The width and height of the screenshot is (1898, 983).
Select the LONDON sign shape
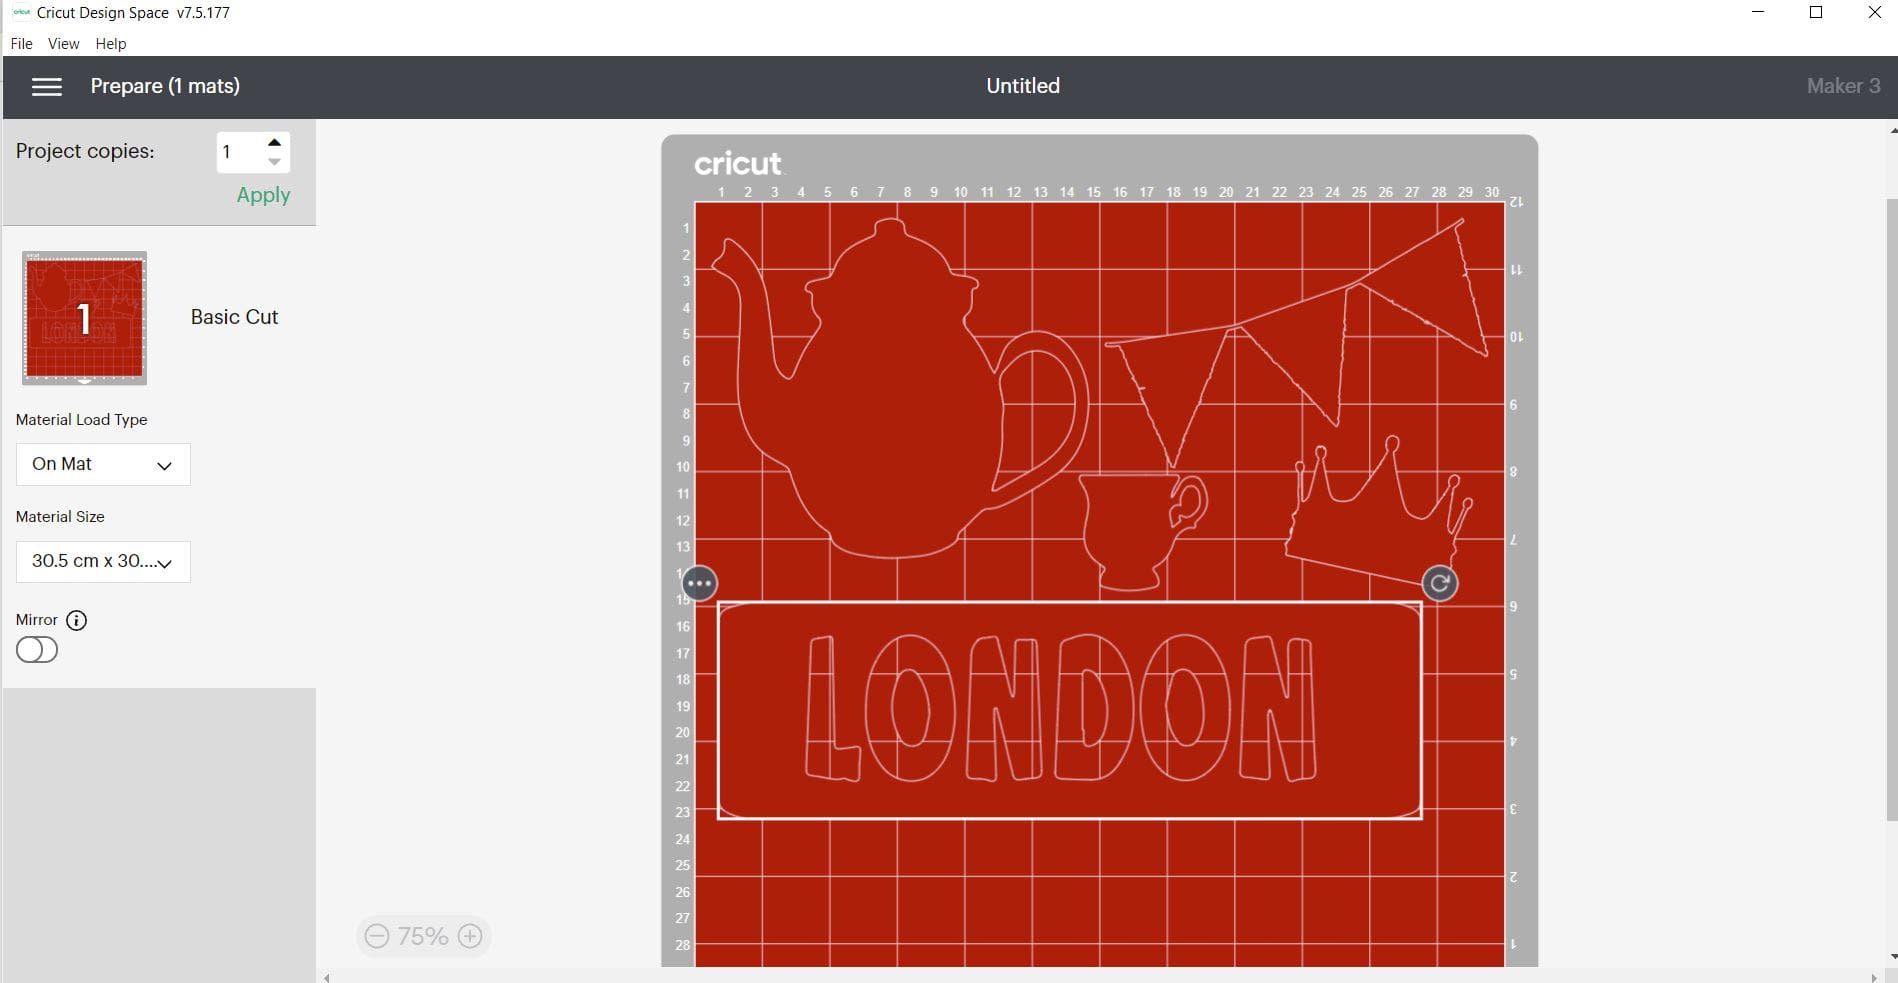coord(1069,710)
